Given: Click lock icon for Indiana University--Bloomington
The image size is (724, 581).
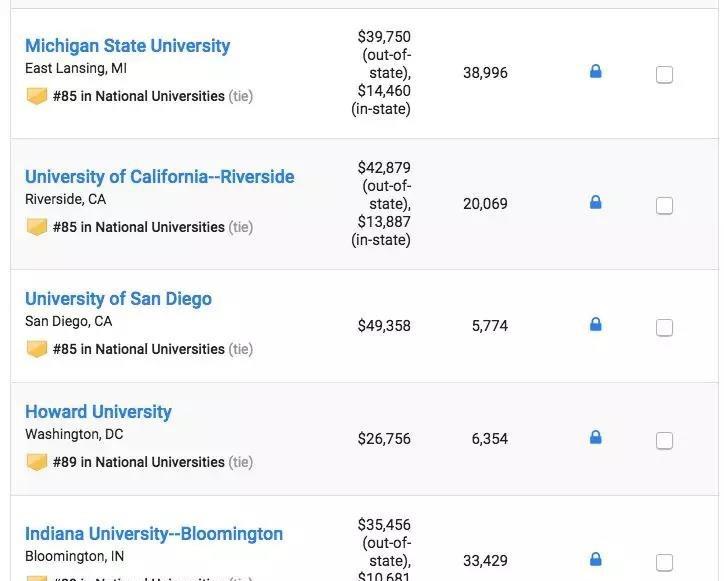Looking at the screenshot, I should [596, 559].
